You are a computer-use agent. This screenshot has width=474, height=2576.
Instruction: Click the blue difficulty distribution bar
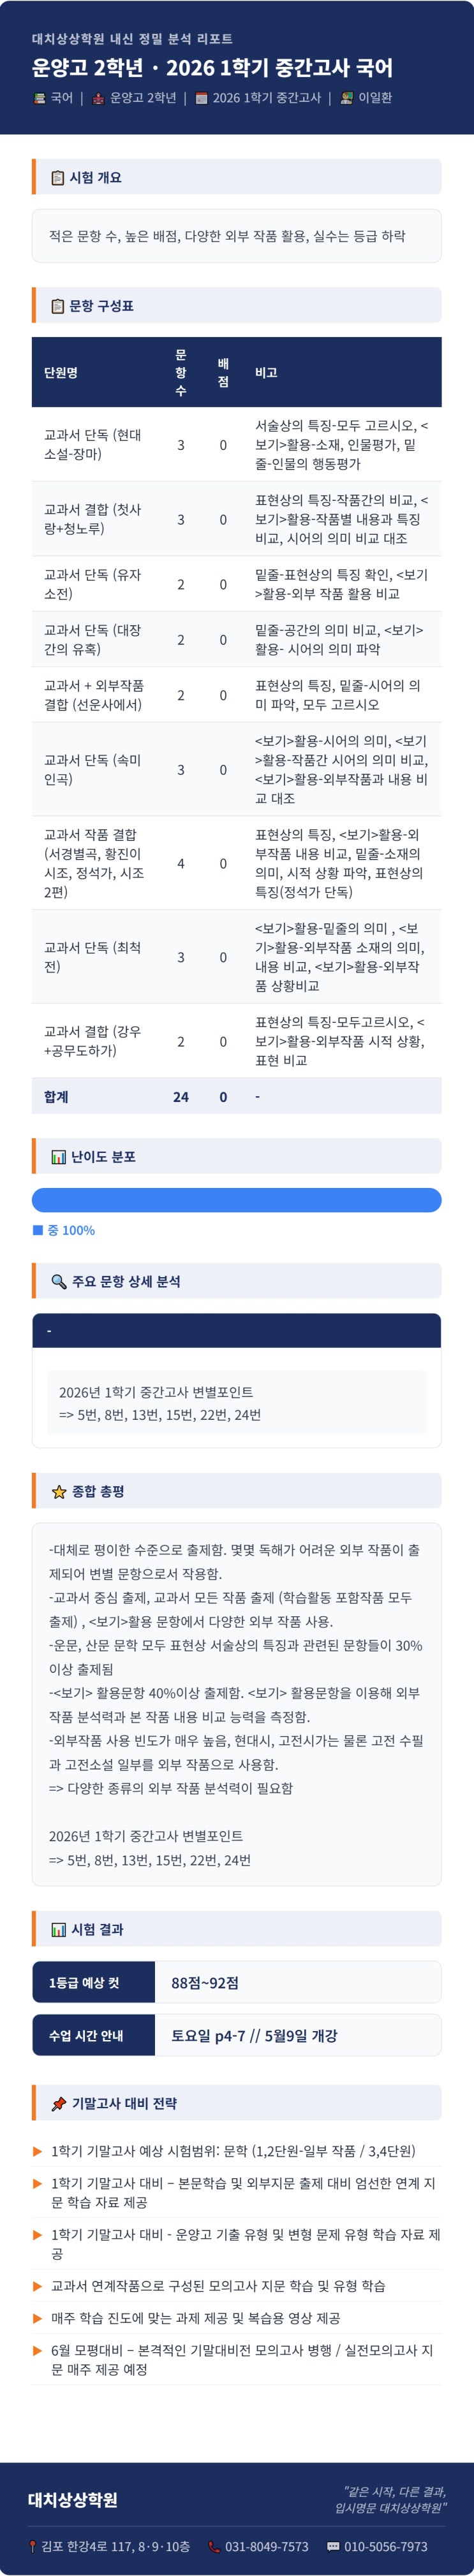click(236, 1200)
